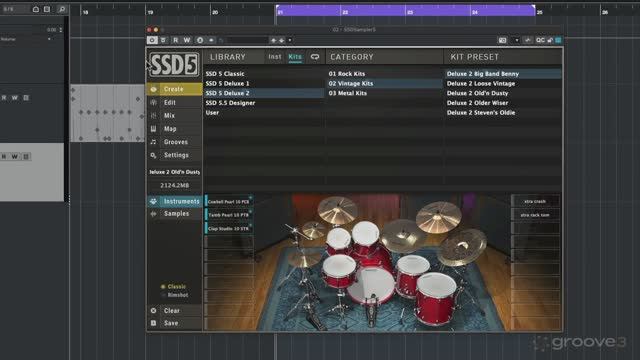Switch library view to Inst
The width and height of the screenshot is (640, 360).
coord(275,57)
